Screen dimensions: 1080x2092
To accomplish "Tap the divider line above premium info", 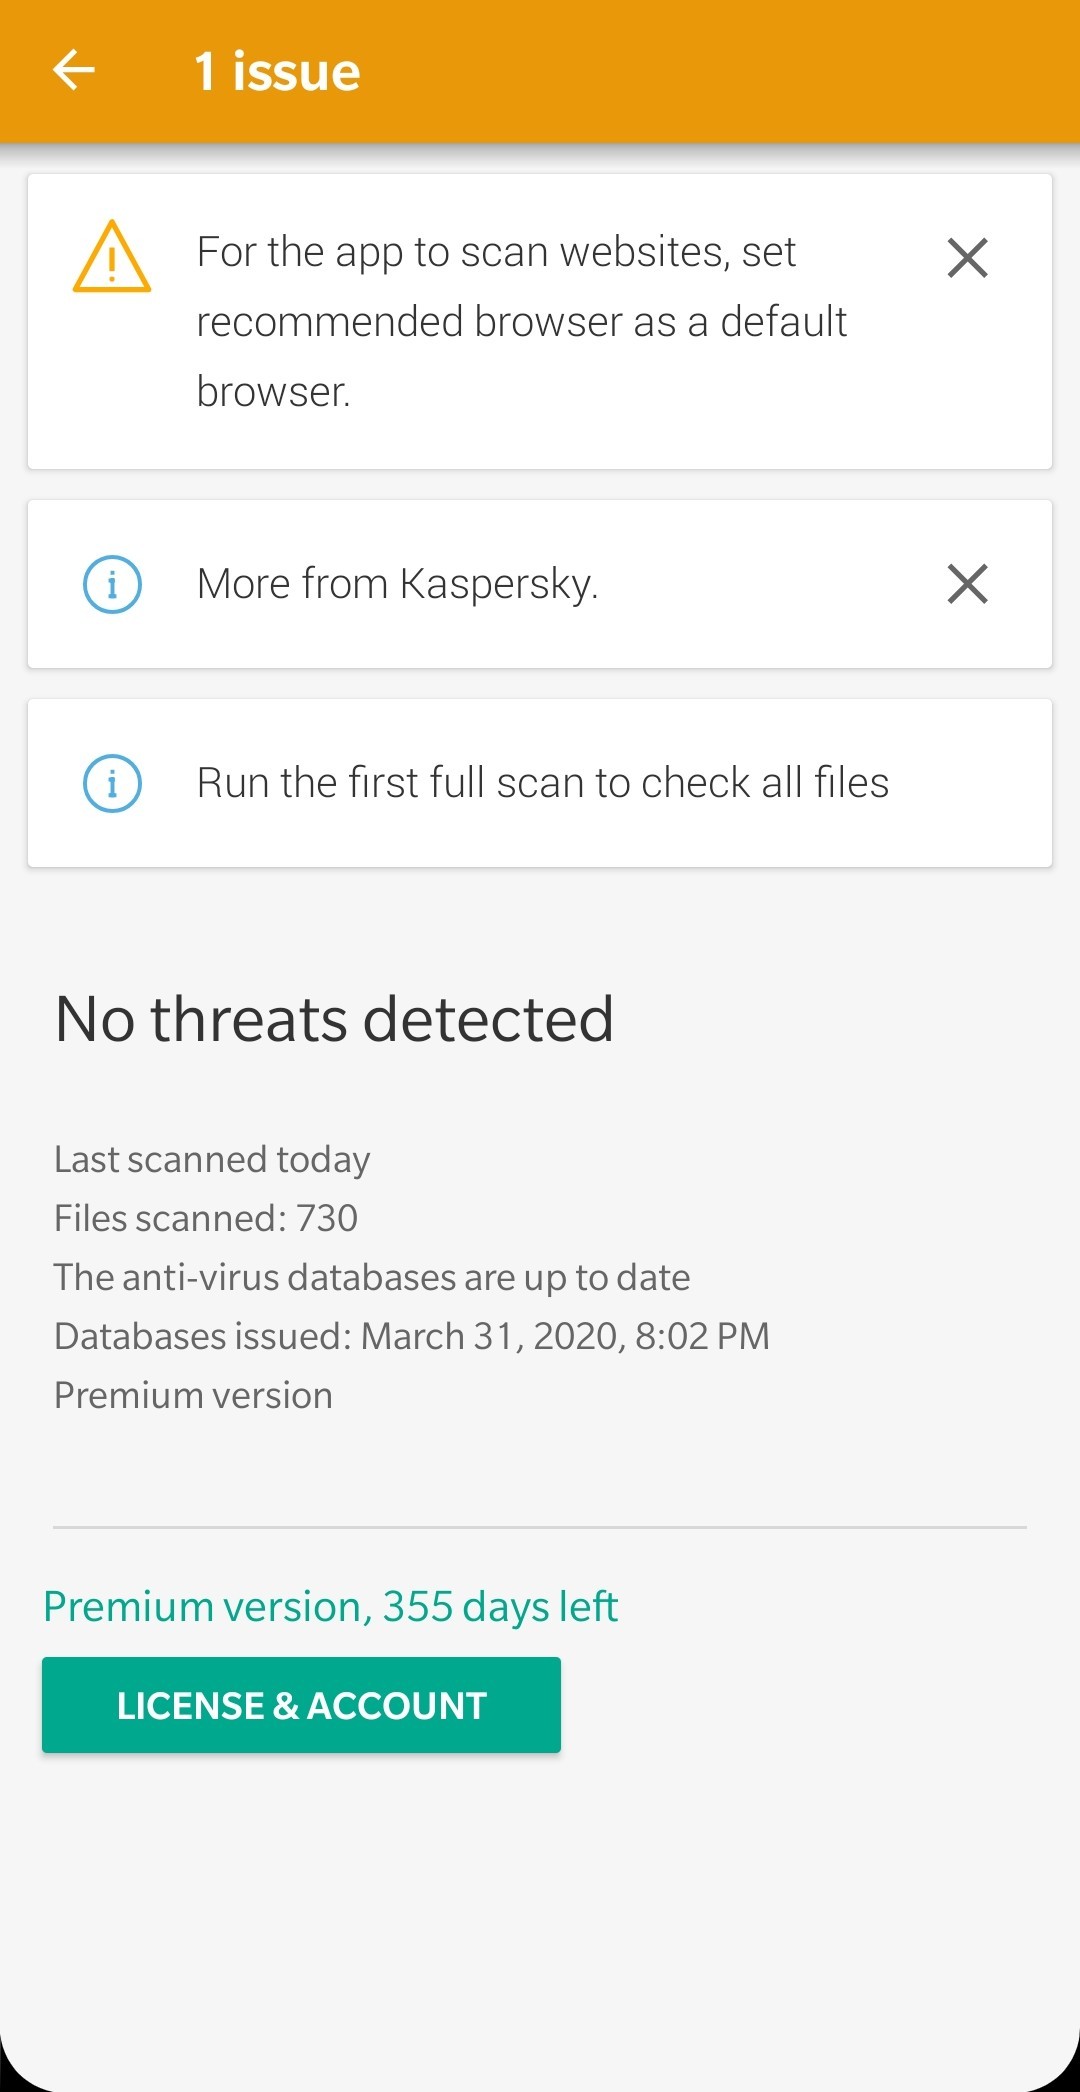I will [540, 1527].
